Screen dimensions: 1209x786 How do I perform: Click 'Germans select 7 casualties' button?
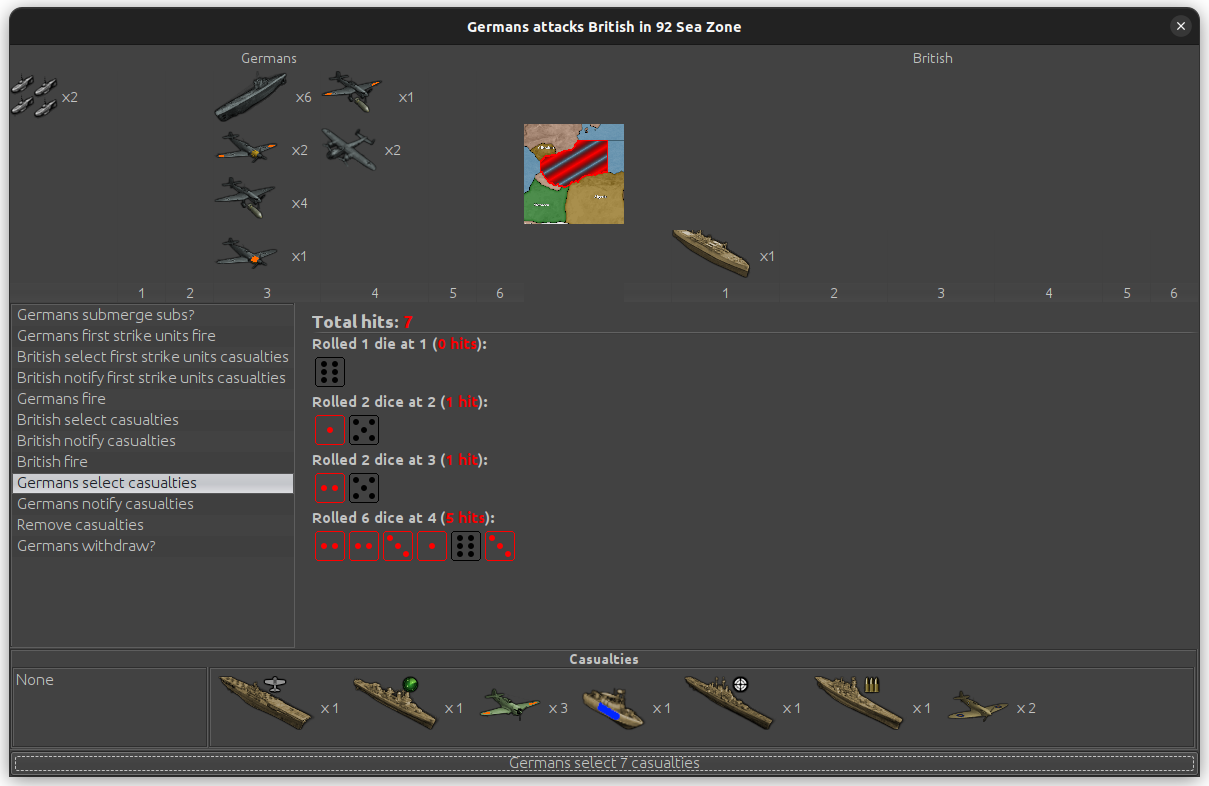[604, 763]
